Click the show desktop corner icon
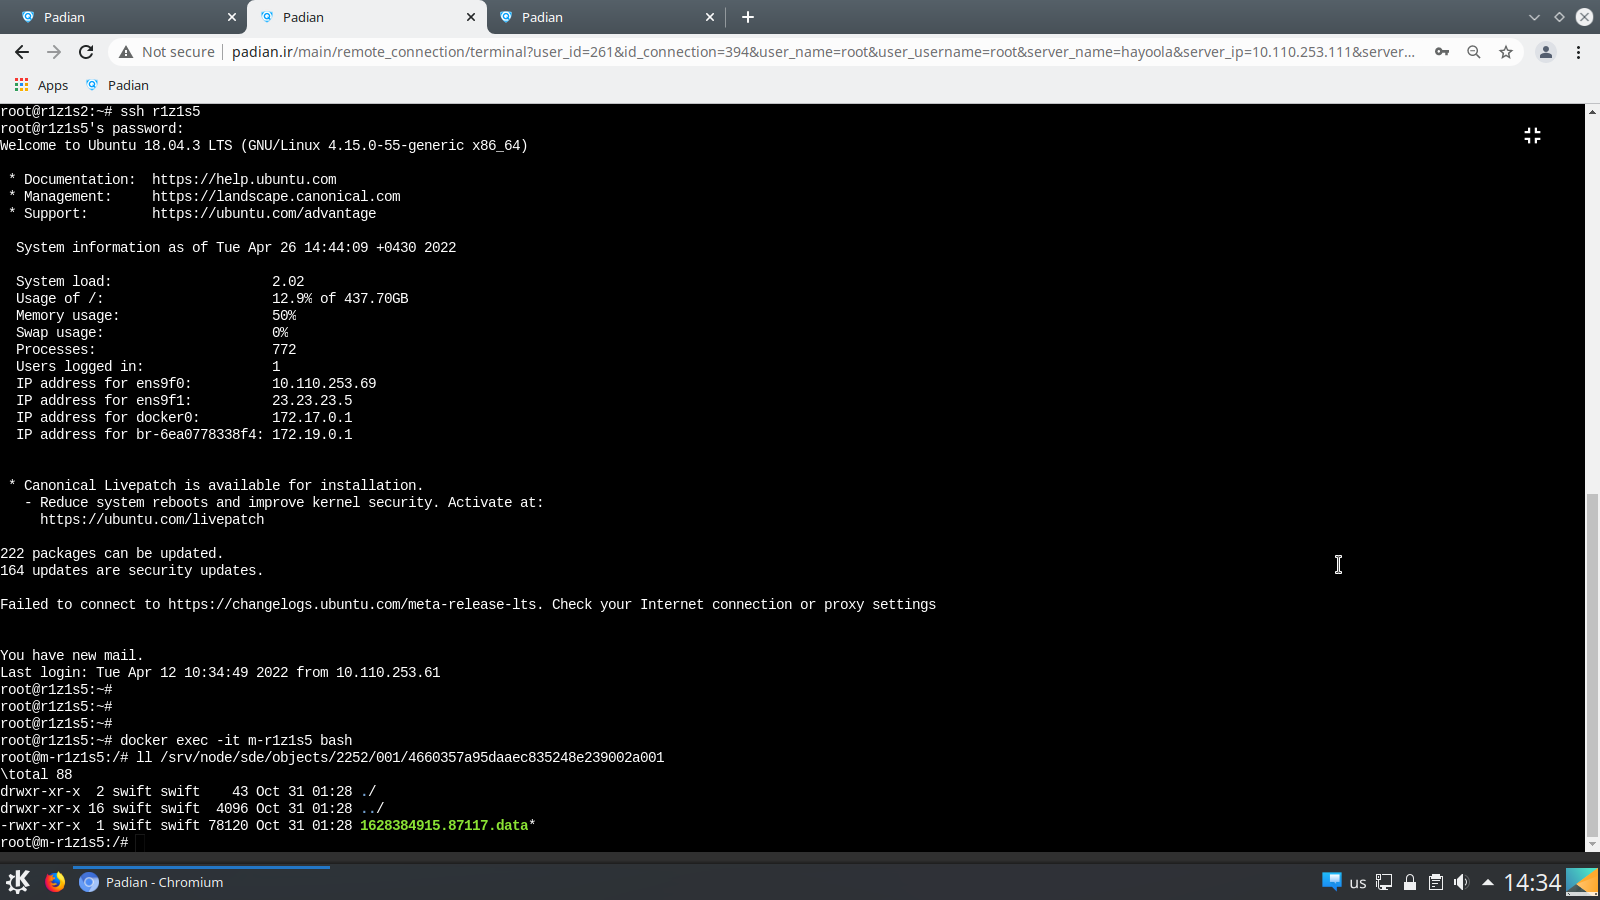The width and height of the screenshot is (1600, 900). pyautogui.click(x=1582, y=882)
